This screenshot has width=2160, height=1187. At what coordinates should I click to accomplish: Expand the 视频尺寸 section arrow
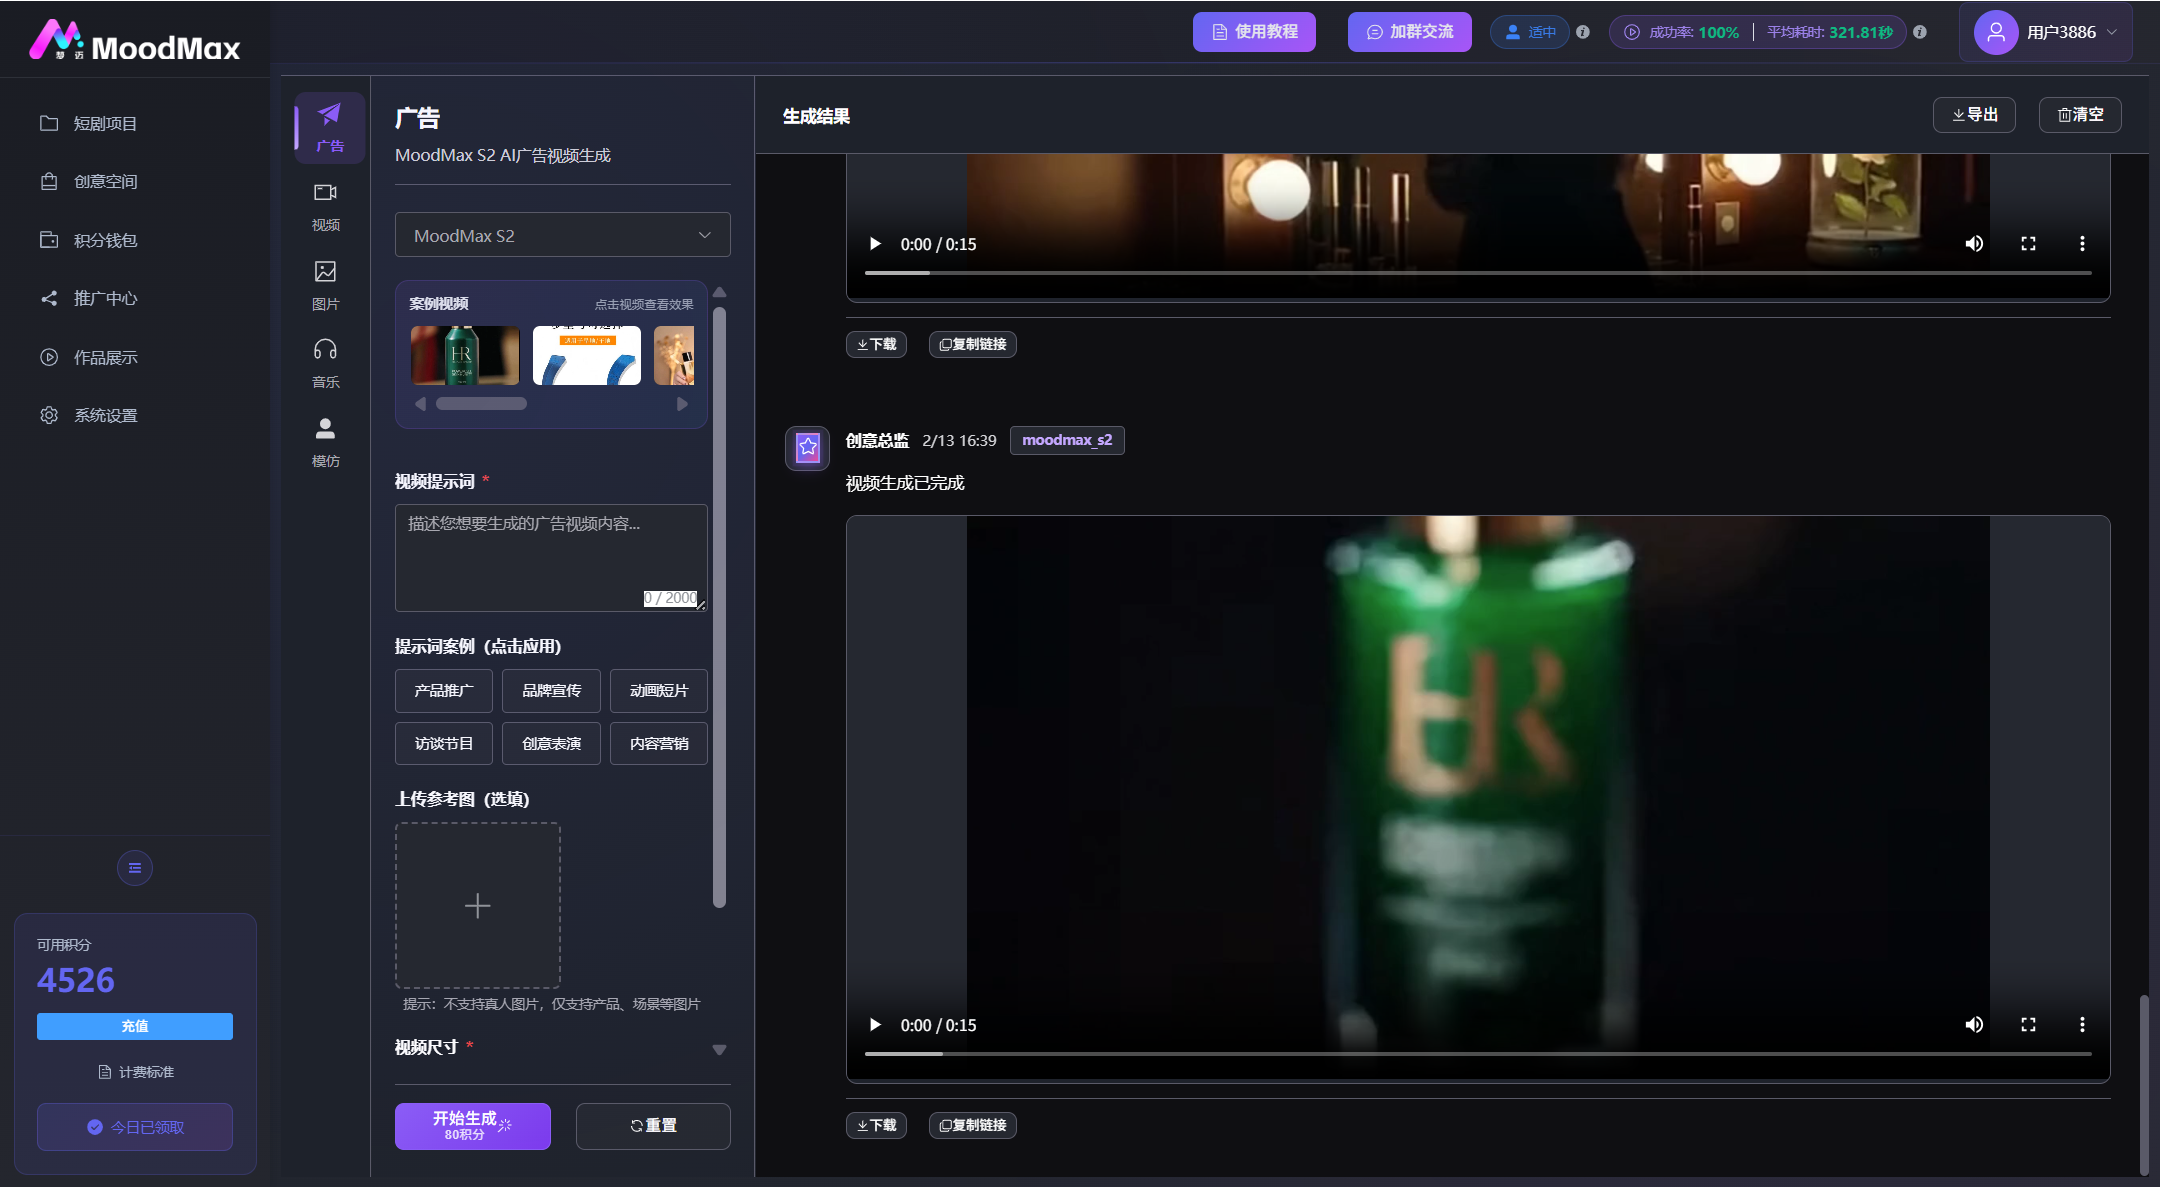(719, 1049)
